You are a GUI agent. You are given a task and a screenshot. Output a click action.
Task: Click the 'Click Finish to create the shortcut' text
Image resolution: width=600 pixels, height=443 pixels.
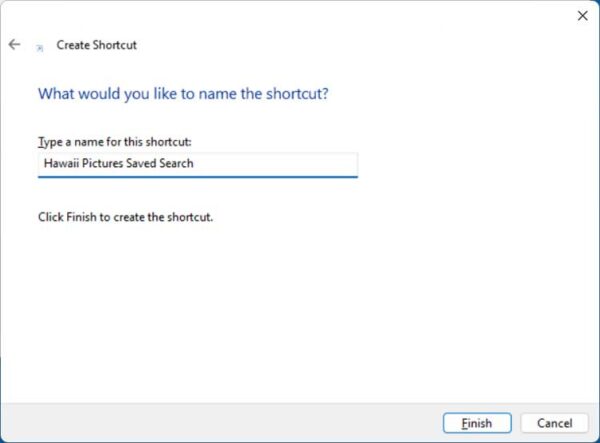125,217
